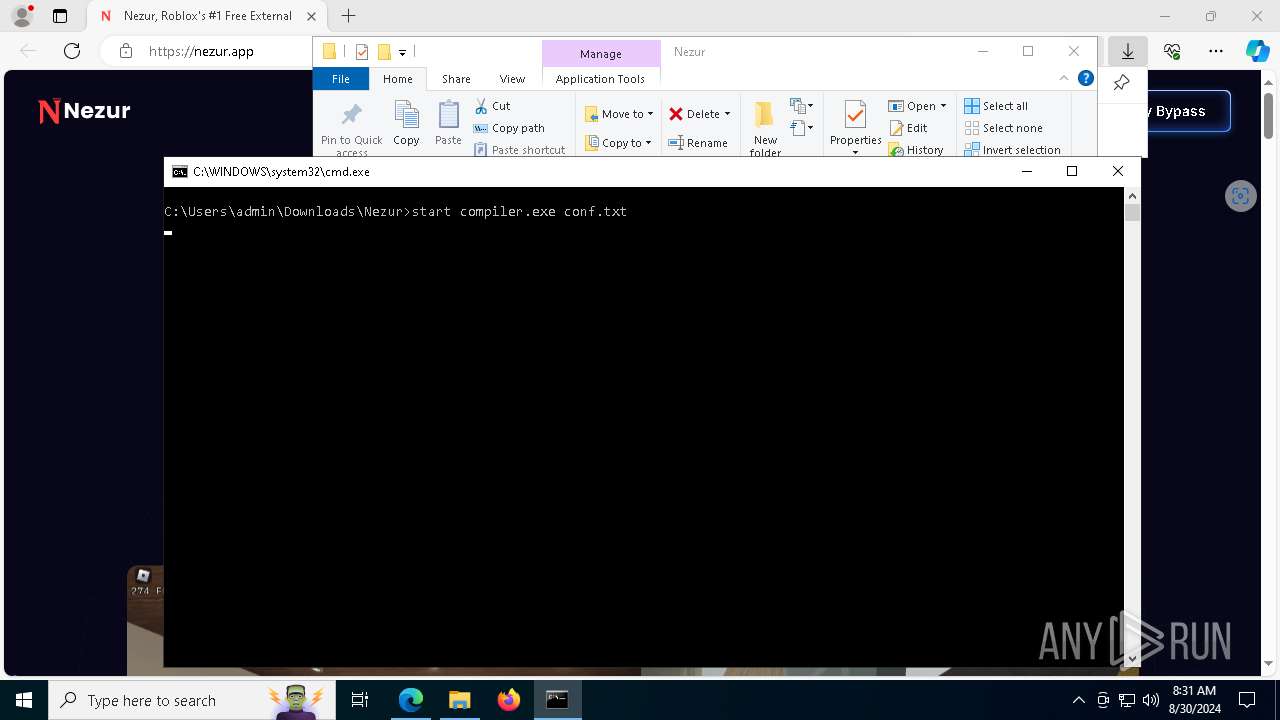Open Edge tab actions menu
Image resolution: width=1280 pixels, height=720 pixels.
point(60,16)
